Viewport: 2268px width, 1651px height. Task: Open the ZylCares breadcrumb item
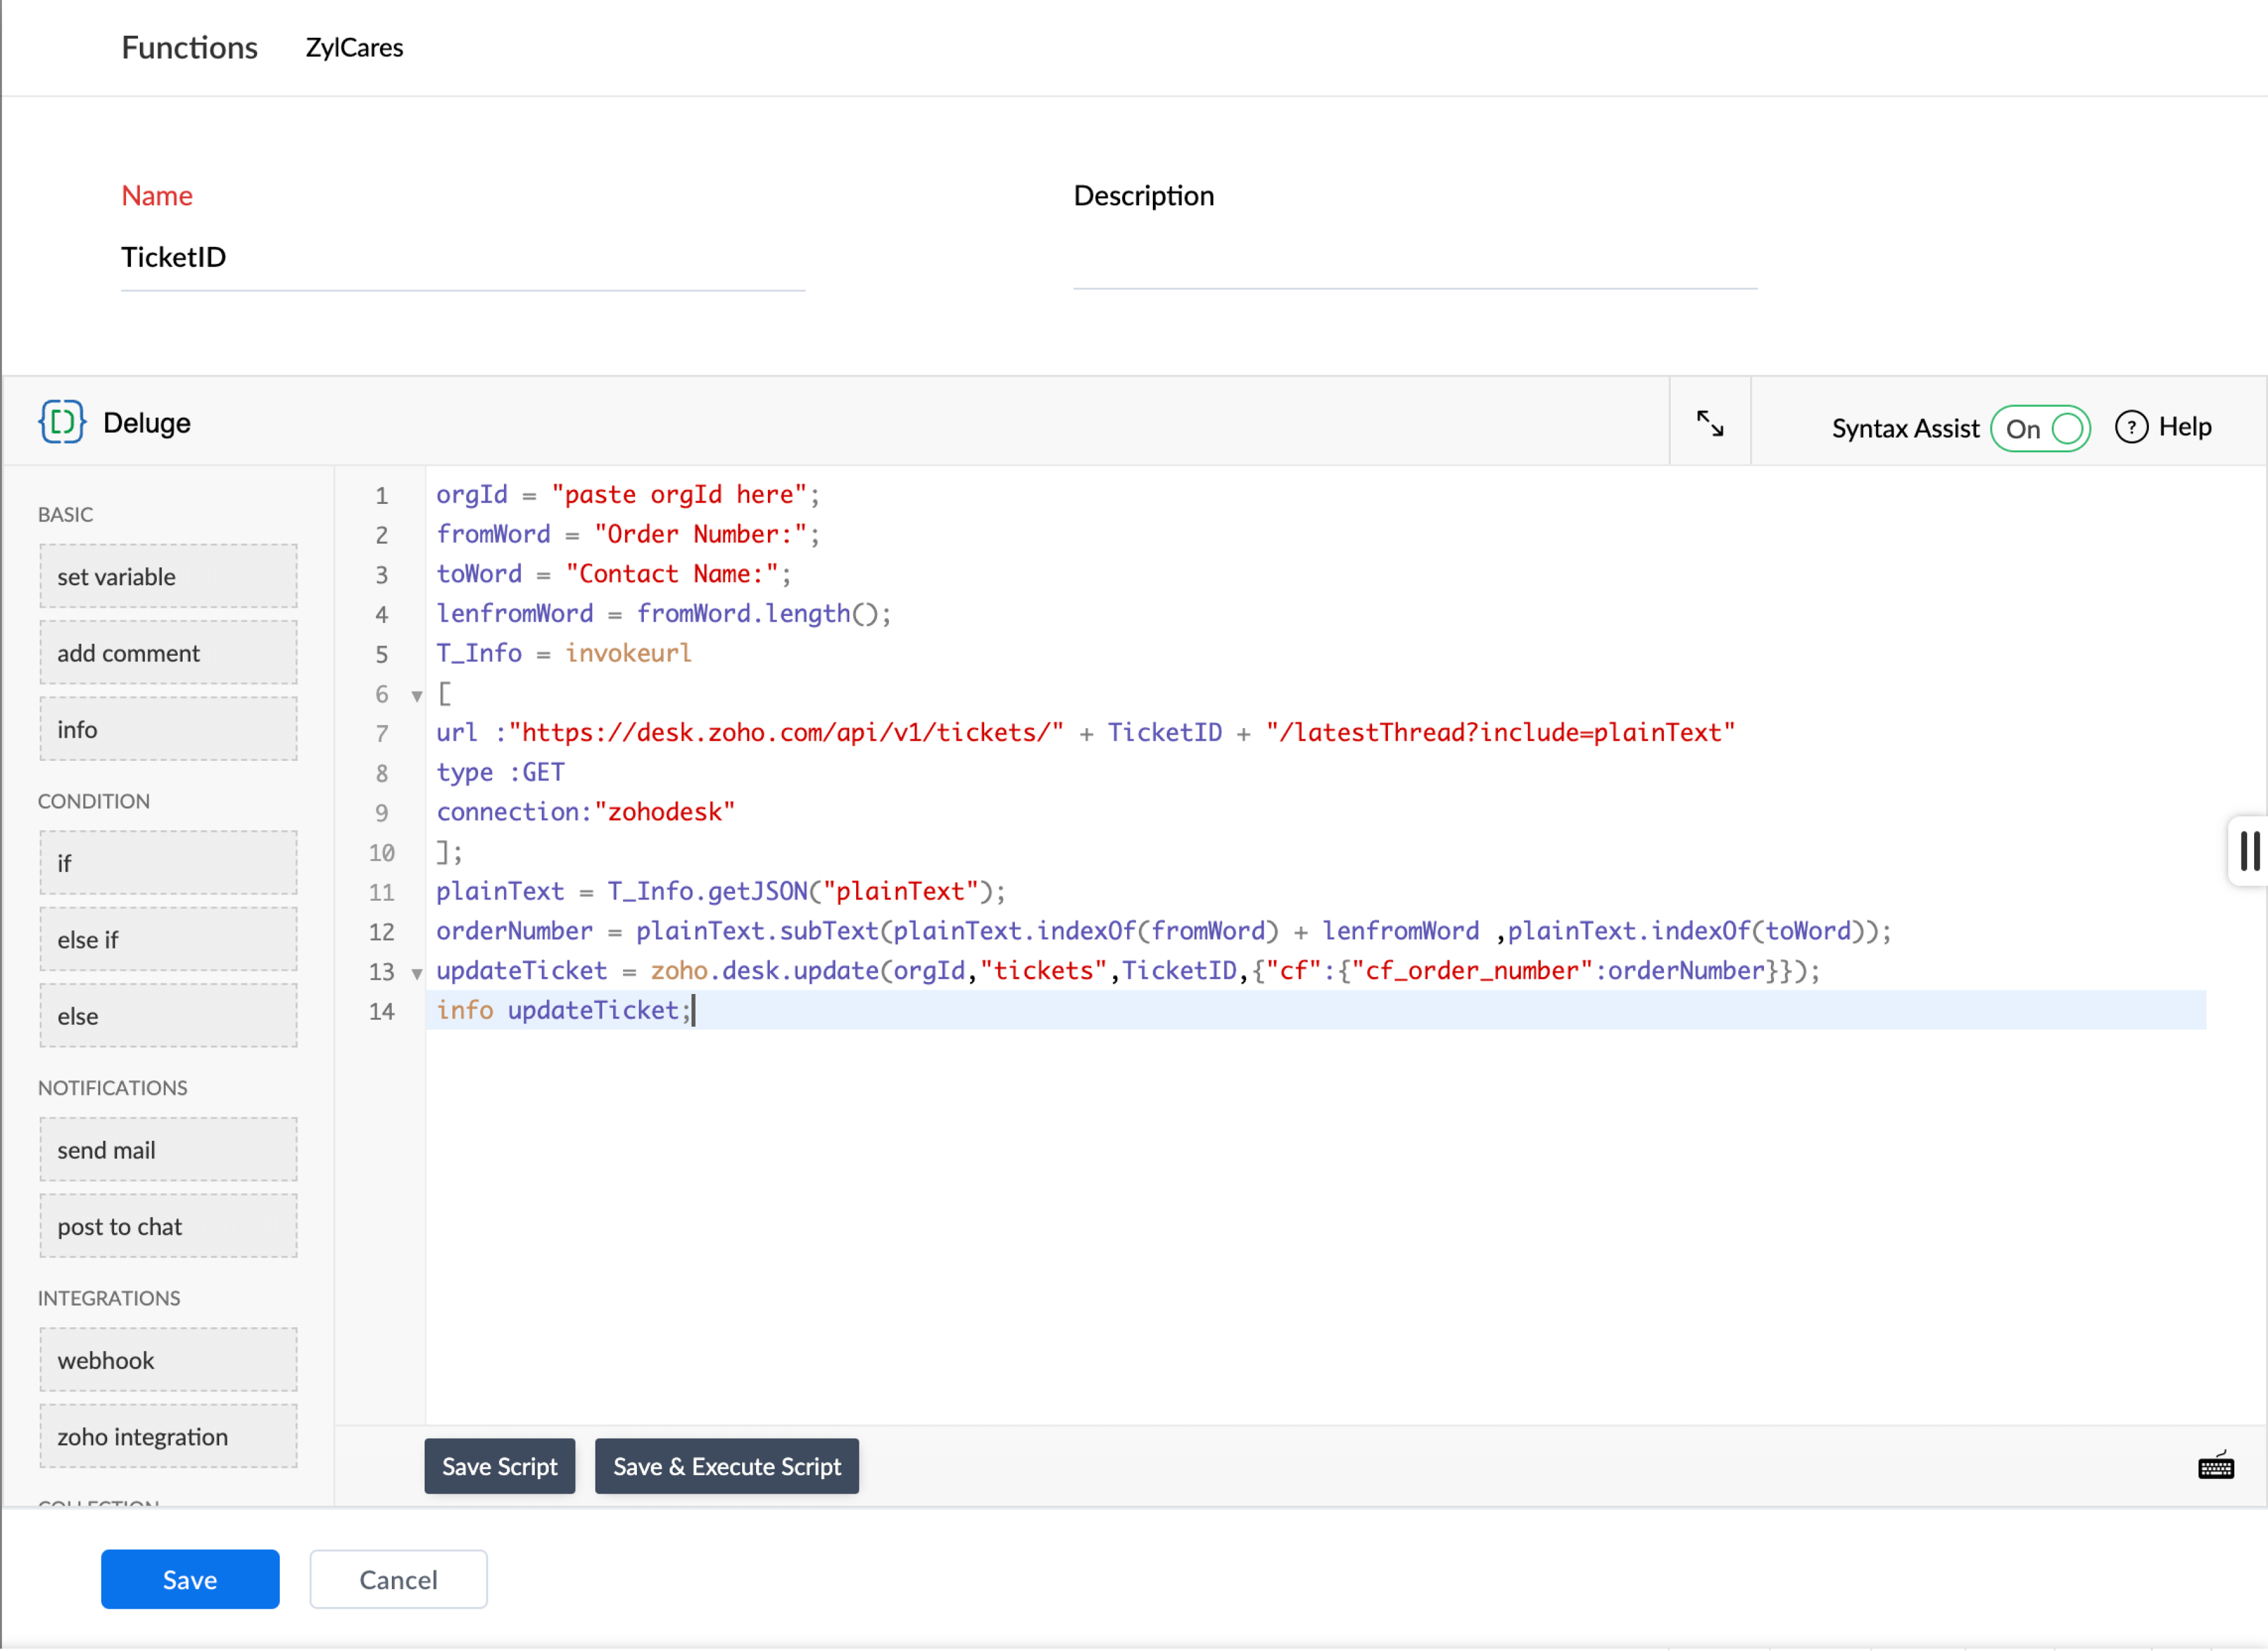[x=354, y=47]
